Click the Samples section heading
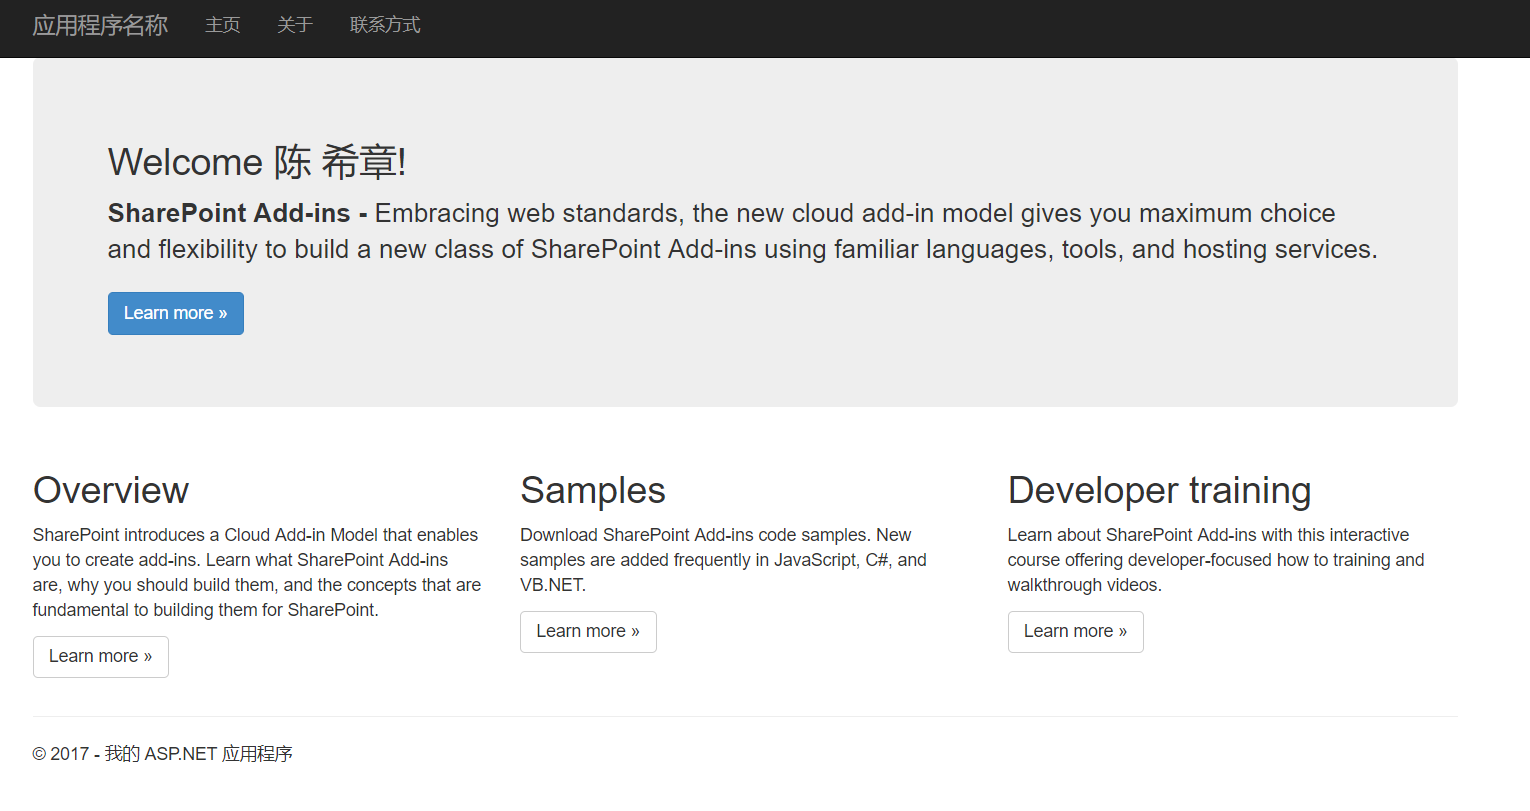This screenshot has width=1530, height=811. pos(592,490)
